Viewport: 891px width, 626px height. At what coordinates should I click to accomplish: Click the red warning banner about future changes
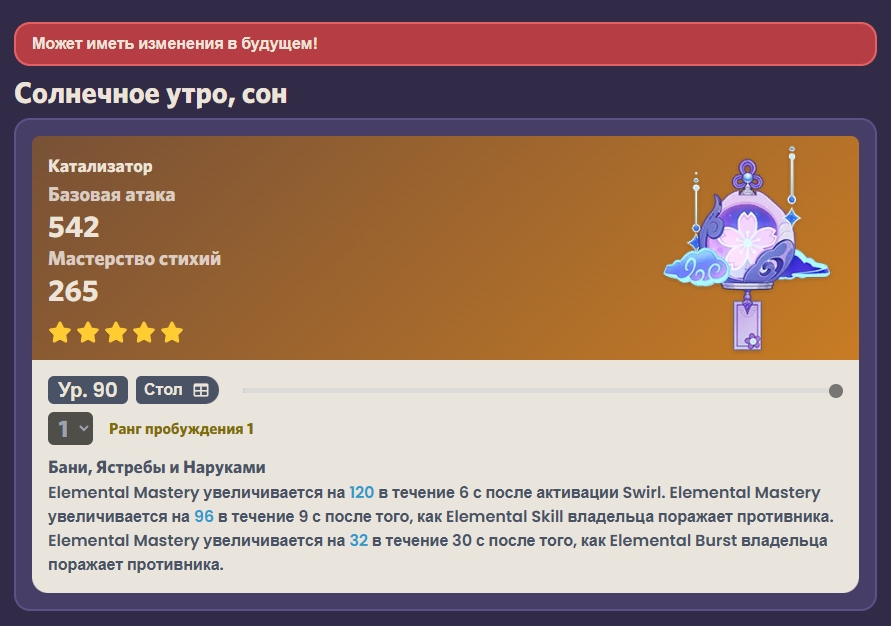[x=446, y=44]
